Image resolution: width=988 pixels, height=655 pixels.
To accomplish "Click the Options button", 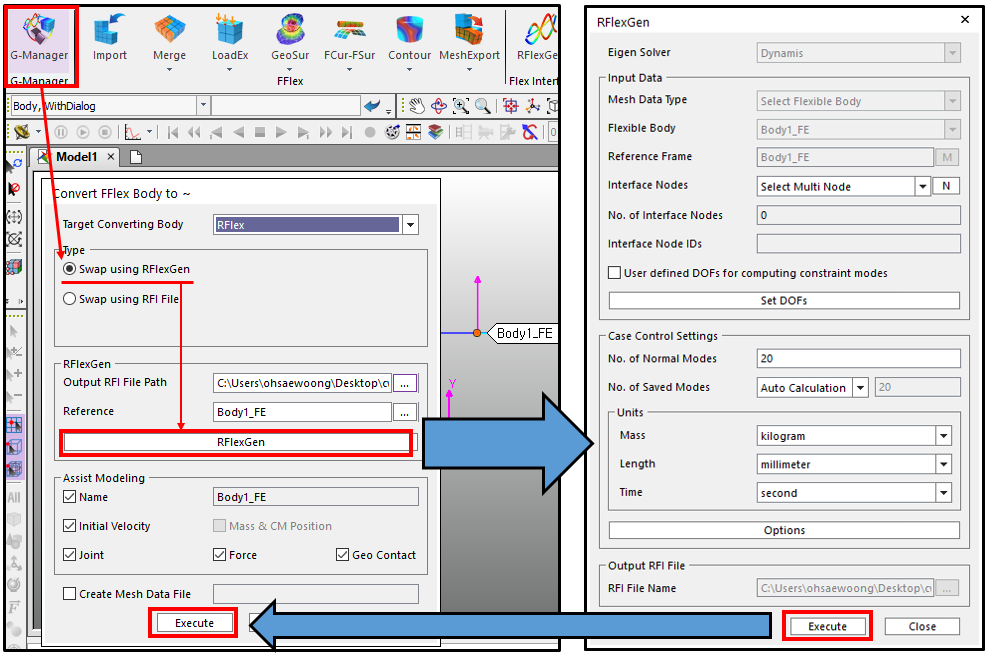I will tap(784, 530).
